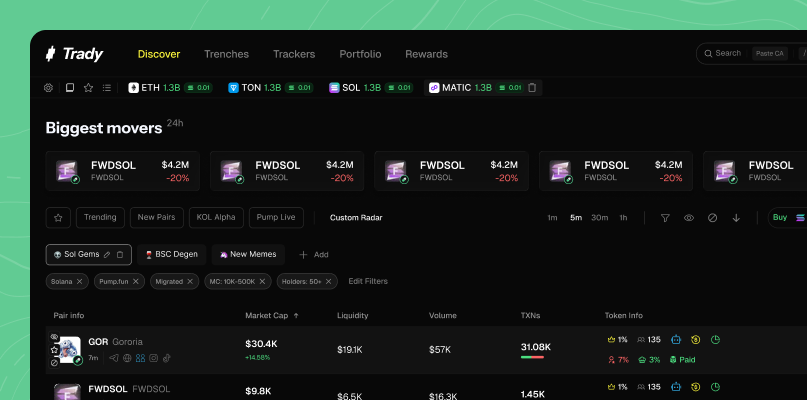
Task: Select the BSC Degen radar
Action: click(x=171, y=254)
